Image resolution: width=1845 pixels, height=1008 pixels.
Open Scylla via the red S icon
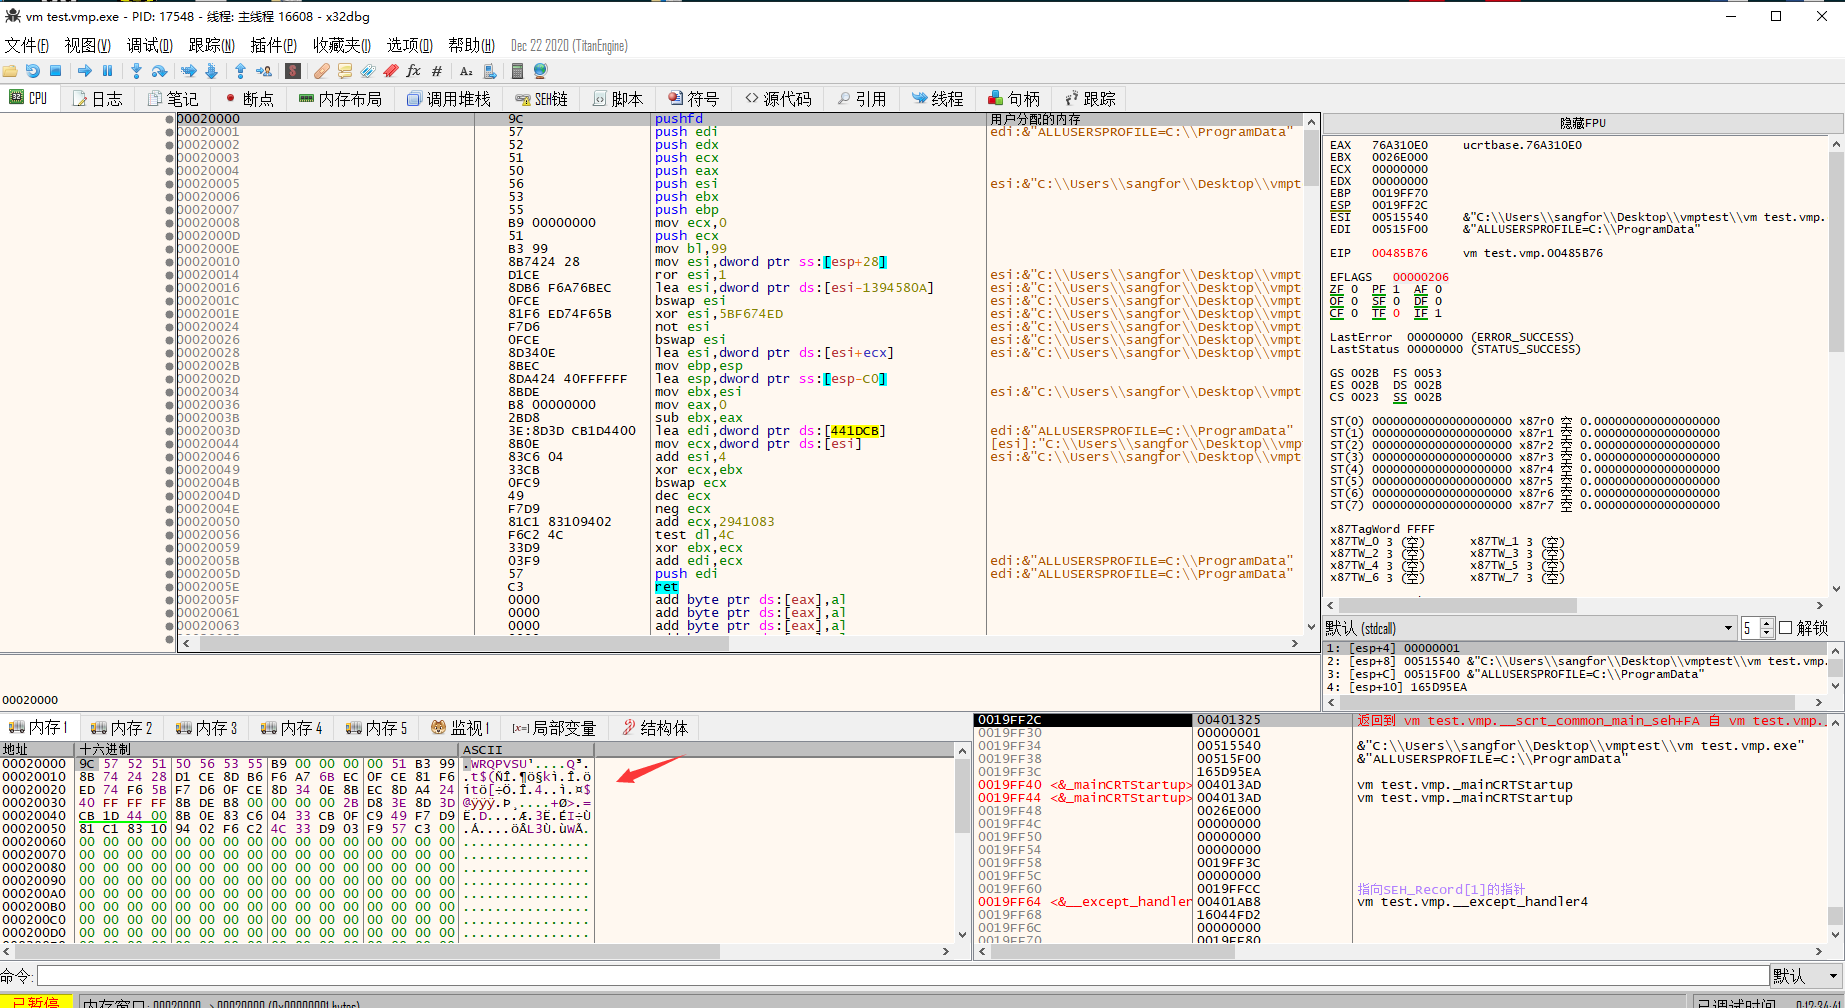point(293,71)
